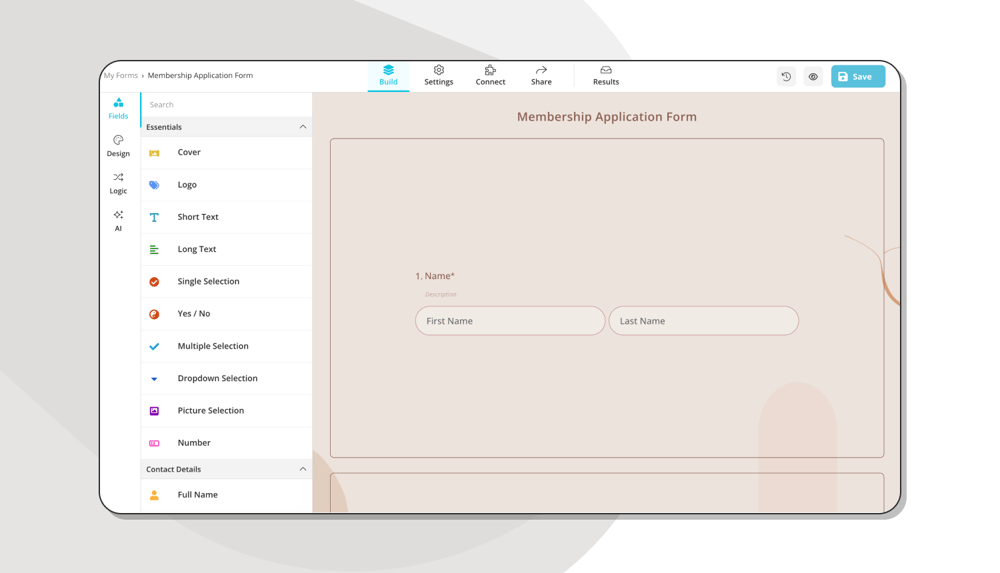Viewport: 1000px width, 573px height.
Task: Add a Picture Selection field
Action: [210, 411]
